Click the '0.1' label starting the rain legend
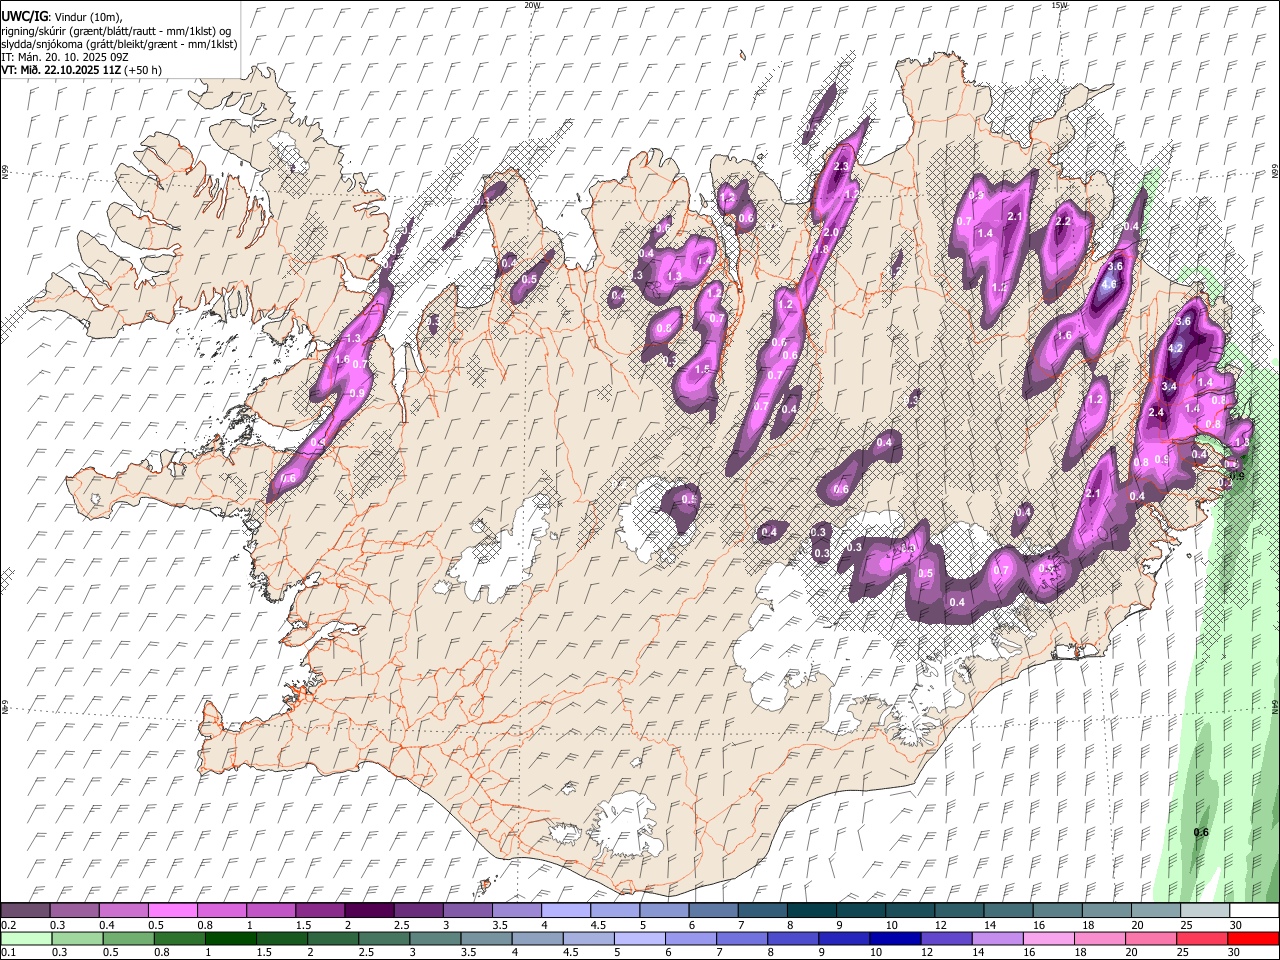 coord(9,952)
